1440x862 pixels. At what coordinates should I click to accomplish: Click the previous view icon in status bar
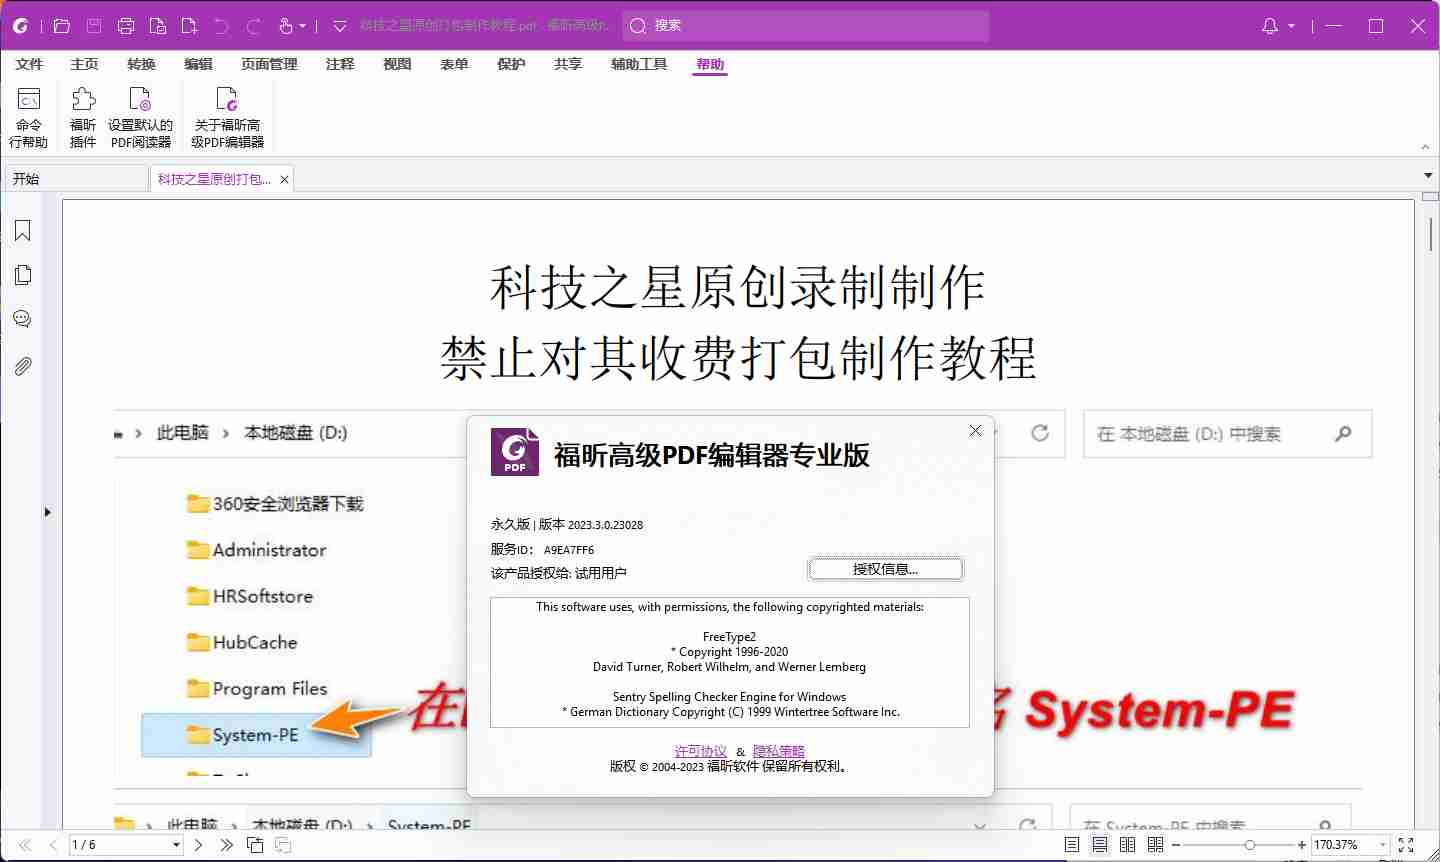point(255,845)
